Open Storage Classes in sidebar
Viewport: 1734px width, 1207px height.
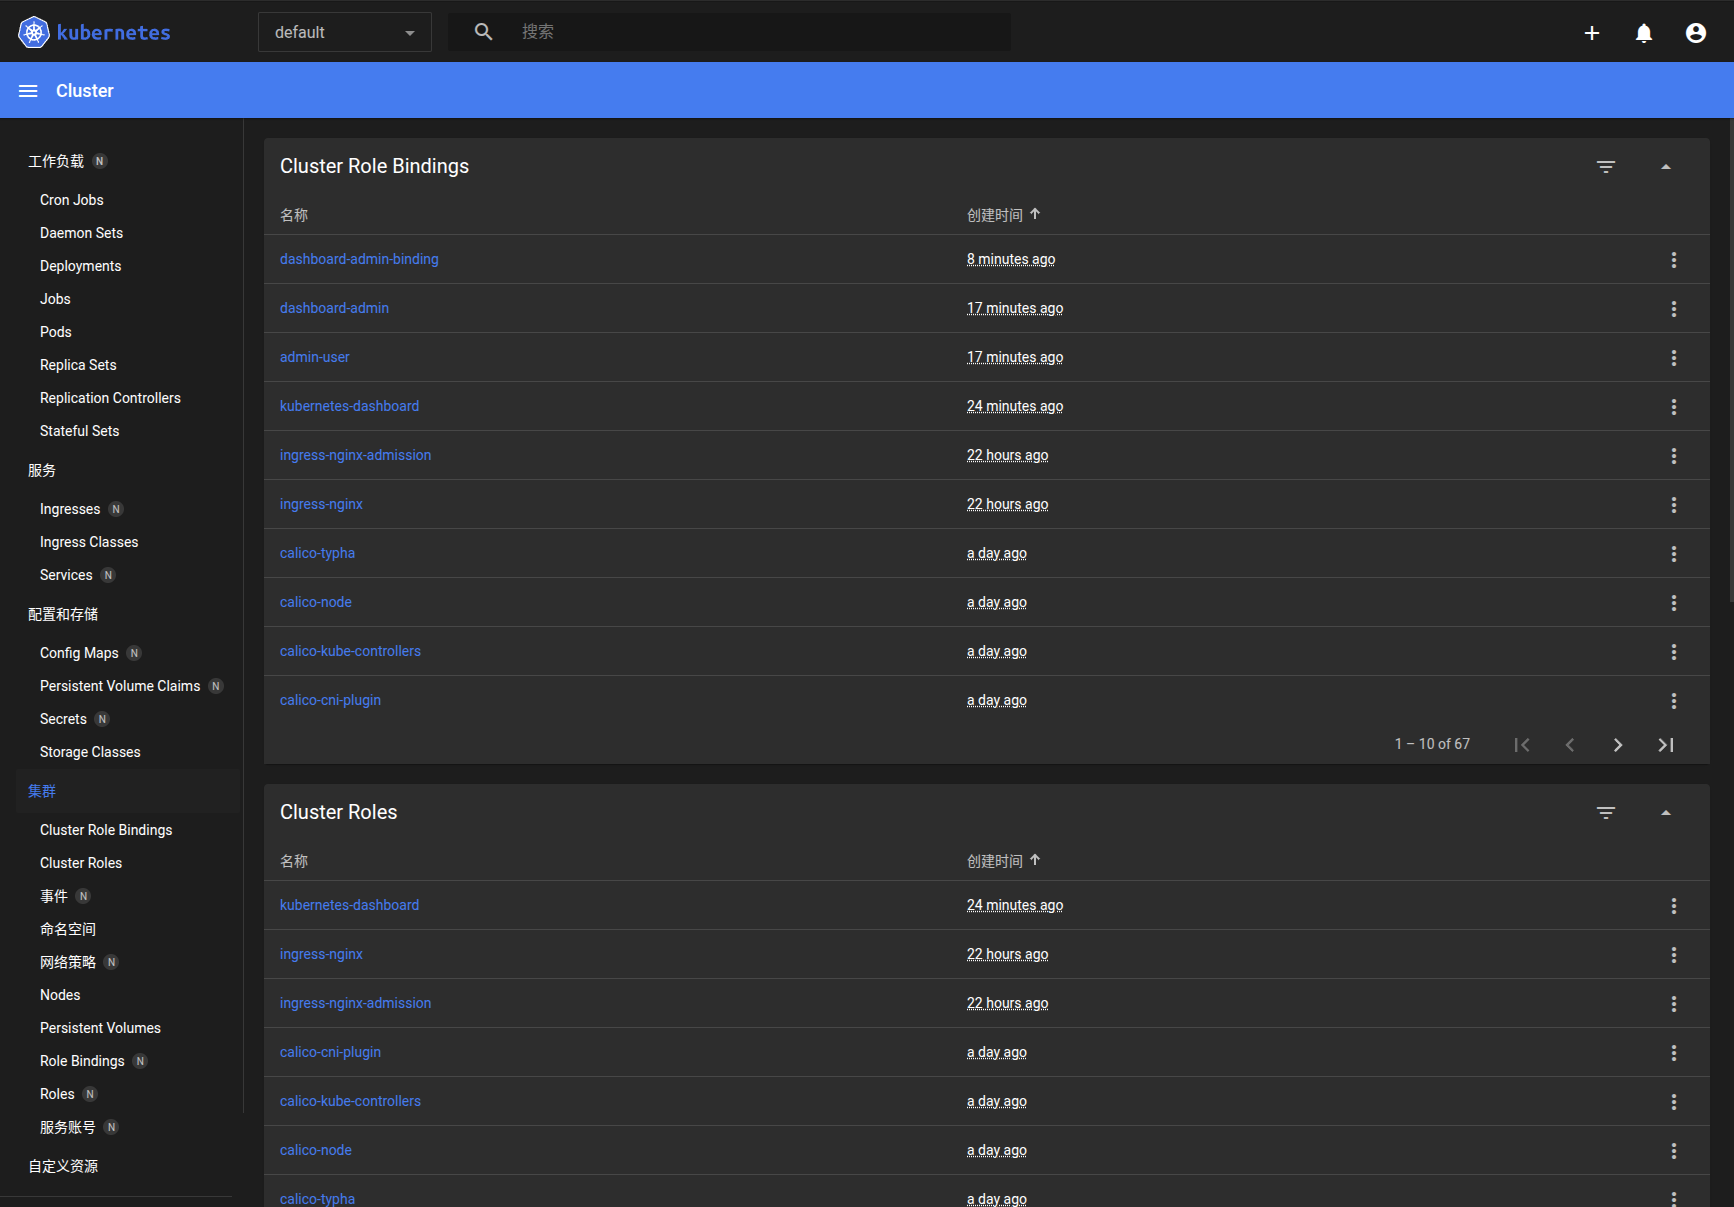pyautogui.click(x=90, y=752)
